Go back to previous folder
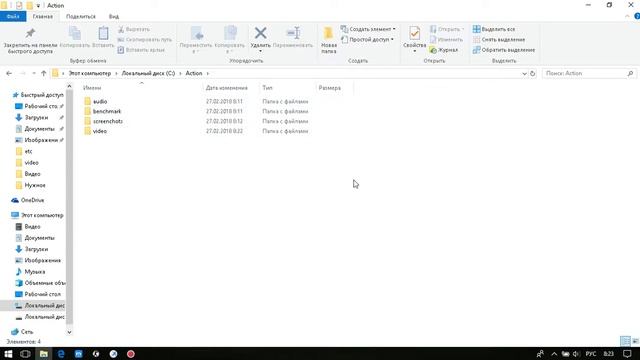Screen dimensions: 640x360 click(9, 73)
